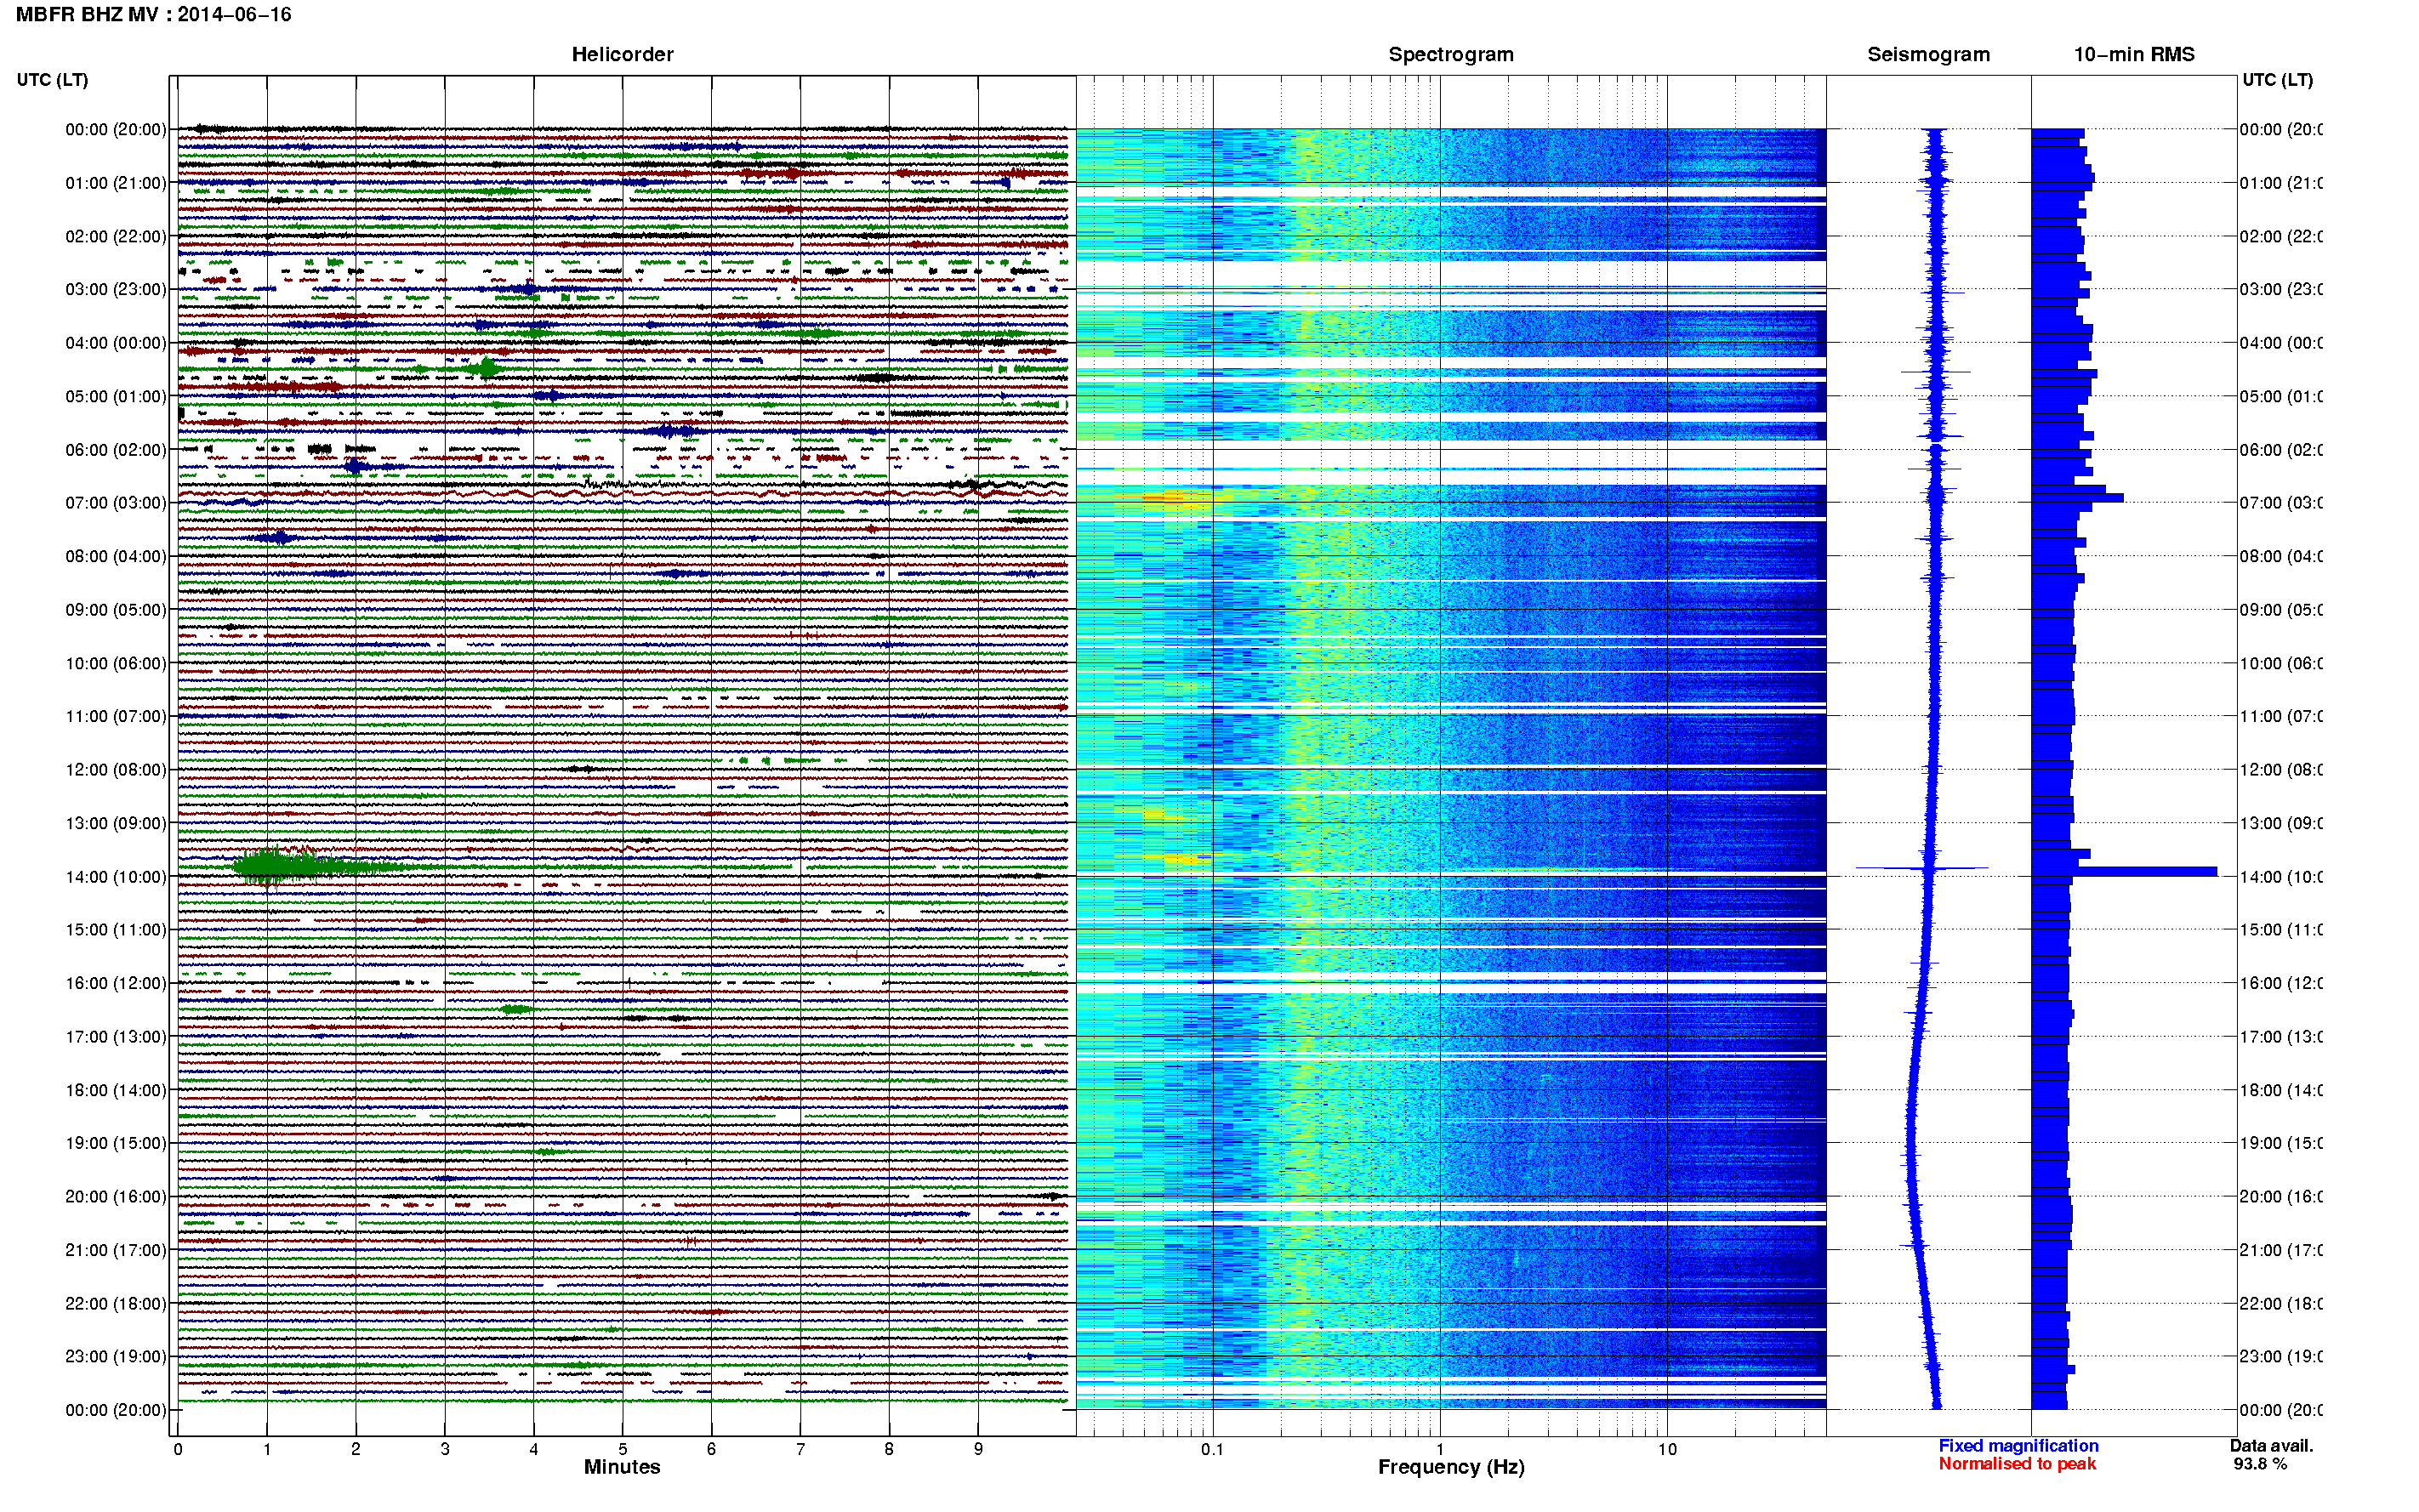The height and width of the screenshot is (1512, 2419).
Task: Click the left 00:00 (20:00) label at top
Action: pyautogui.click(x=116, y=129)
